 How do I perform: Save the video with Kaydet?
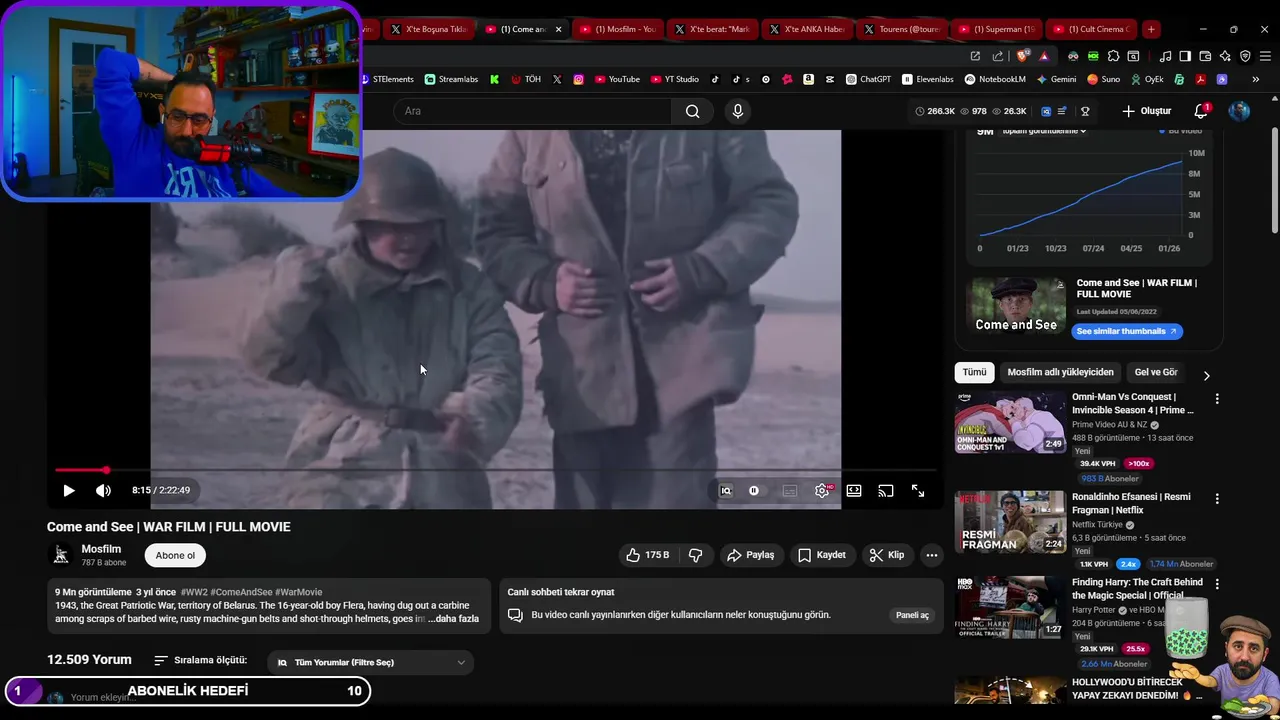click(822, 555)
